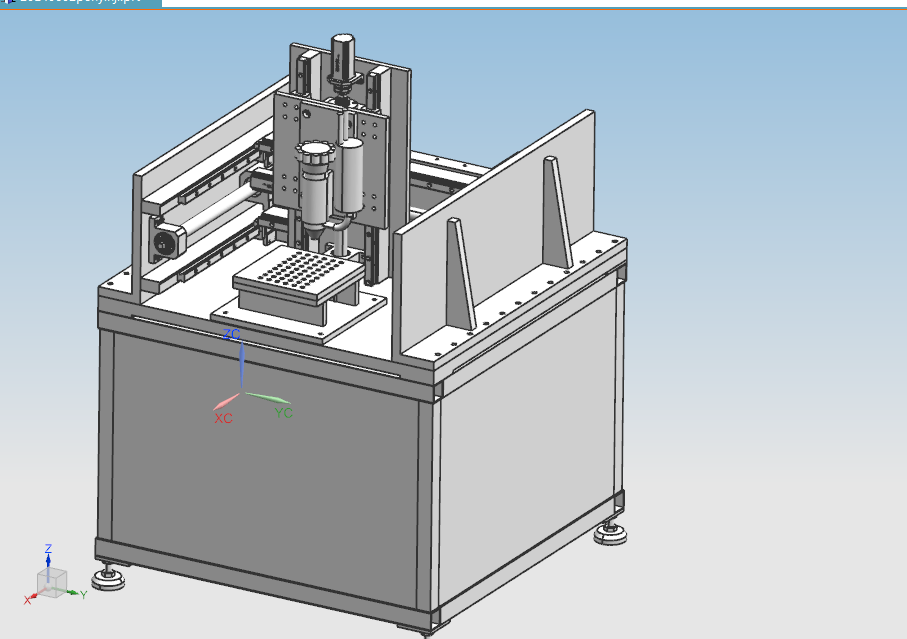Select the stepper motor on left rail
Screen dimensions: 907x639
[x=166, y=241]
